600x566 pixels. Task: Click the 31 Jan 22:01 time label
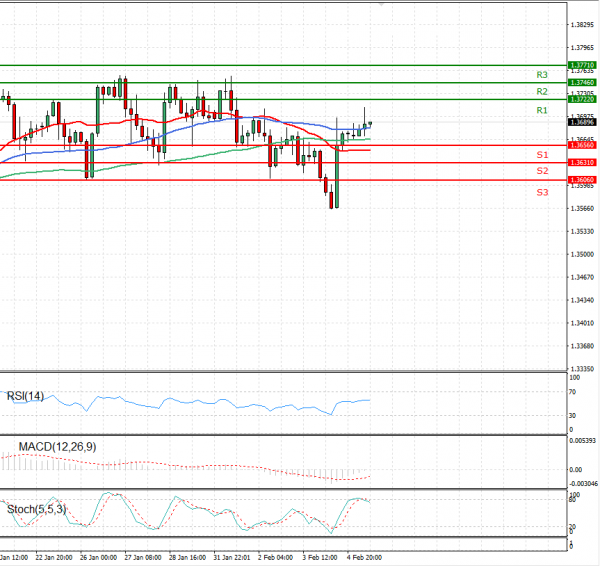232,558
